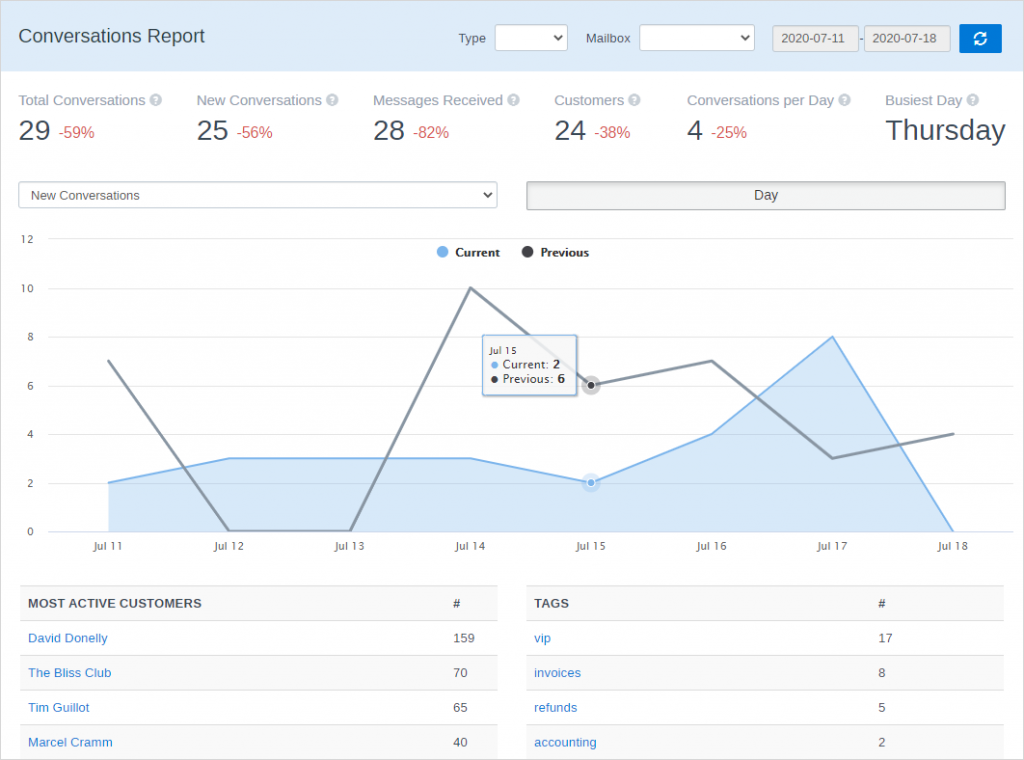Open the Total Conversations help tooltip
1024x760 pixels.
point(156,100)
